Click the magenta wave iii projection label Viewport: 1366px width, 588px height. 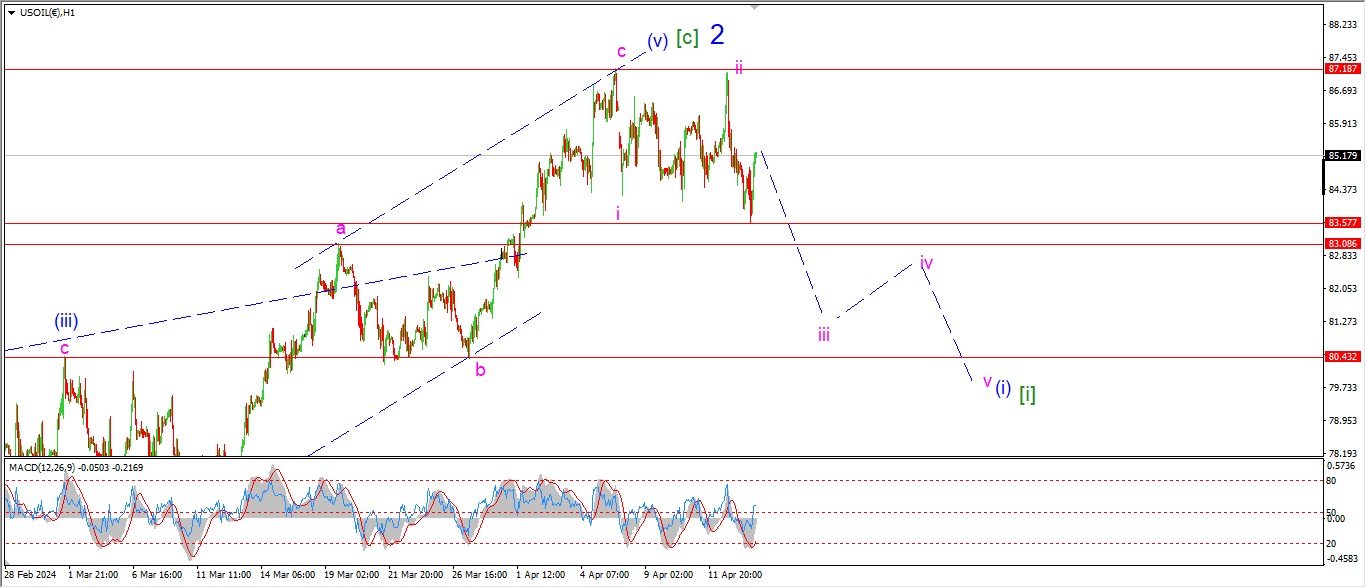click(823, 334)
